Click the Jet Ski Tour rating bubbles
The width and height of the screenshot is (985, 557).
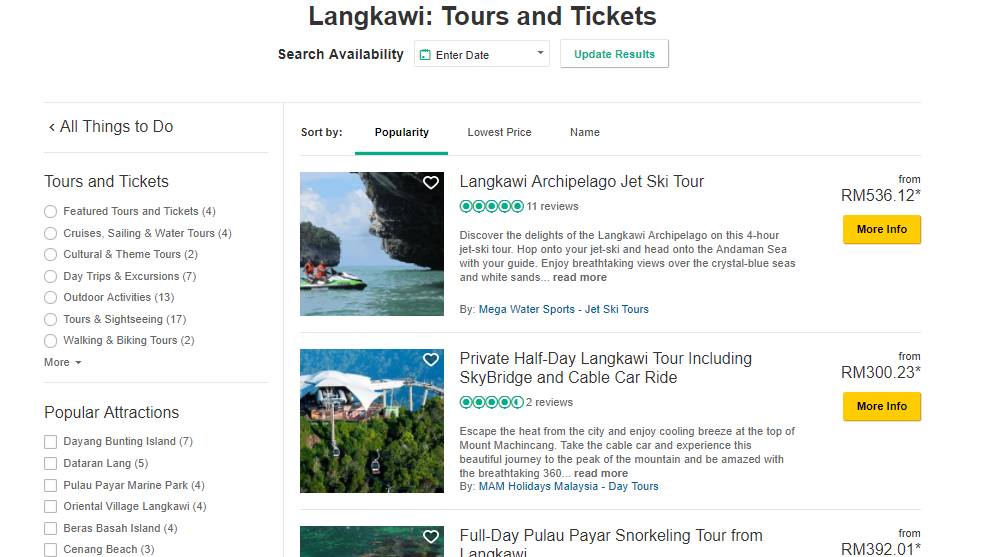coord(491,206)
